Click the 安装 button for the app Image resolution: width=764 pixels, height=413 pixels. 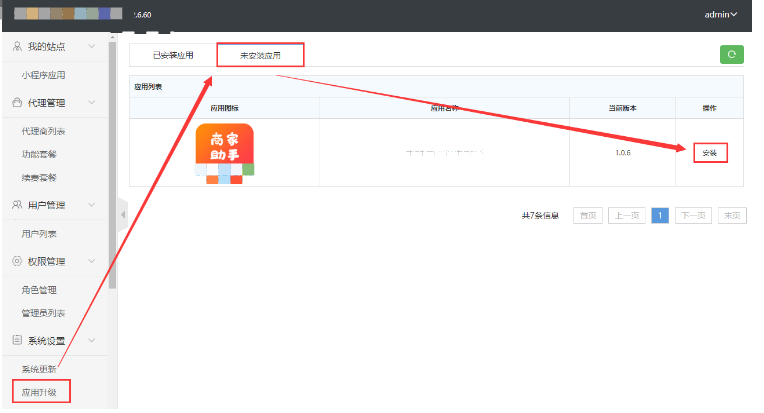point(709,153)
